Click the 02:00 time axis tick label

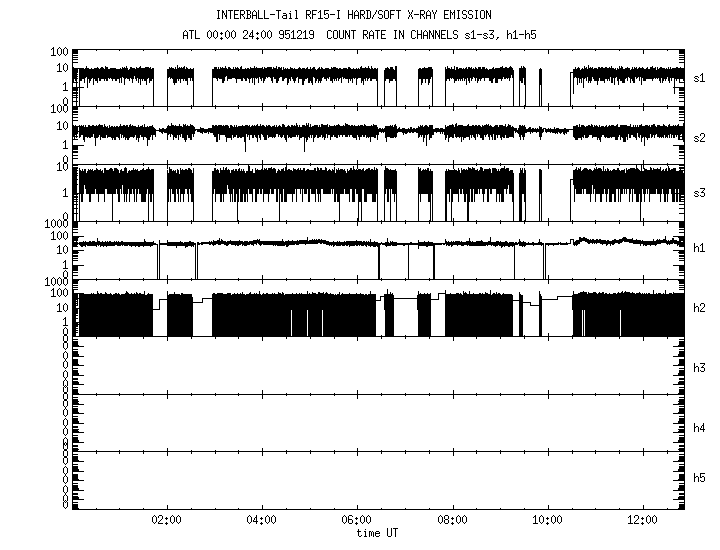(x=166, y=521)
